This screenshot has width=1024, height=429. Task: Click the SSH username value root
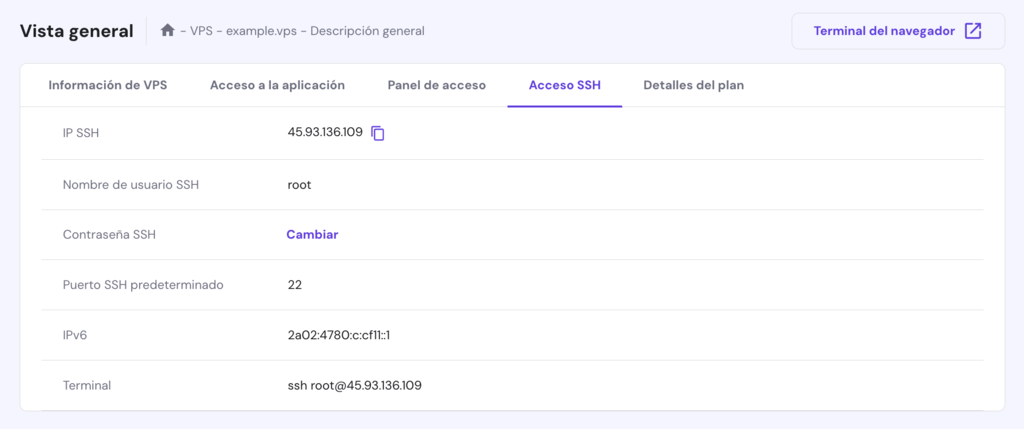299,184
